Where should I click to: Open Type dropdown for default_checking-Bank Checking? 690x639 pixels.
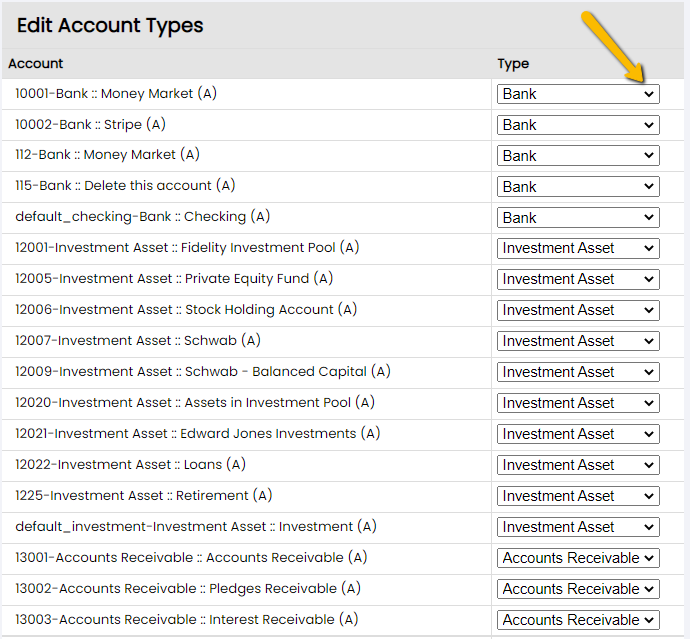(578, 217)
